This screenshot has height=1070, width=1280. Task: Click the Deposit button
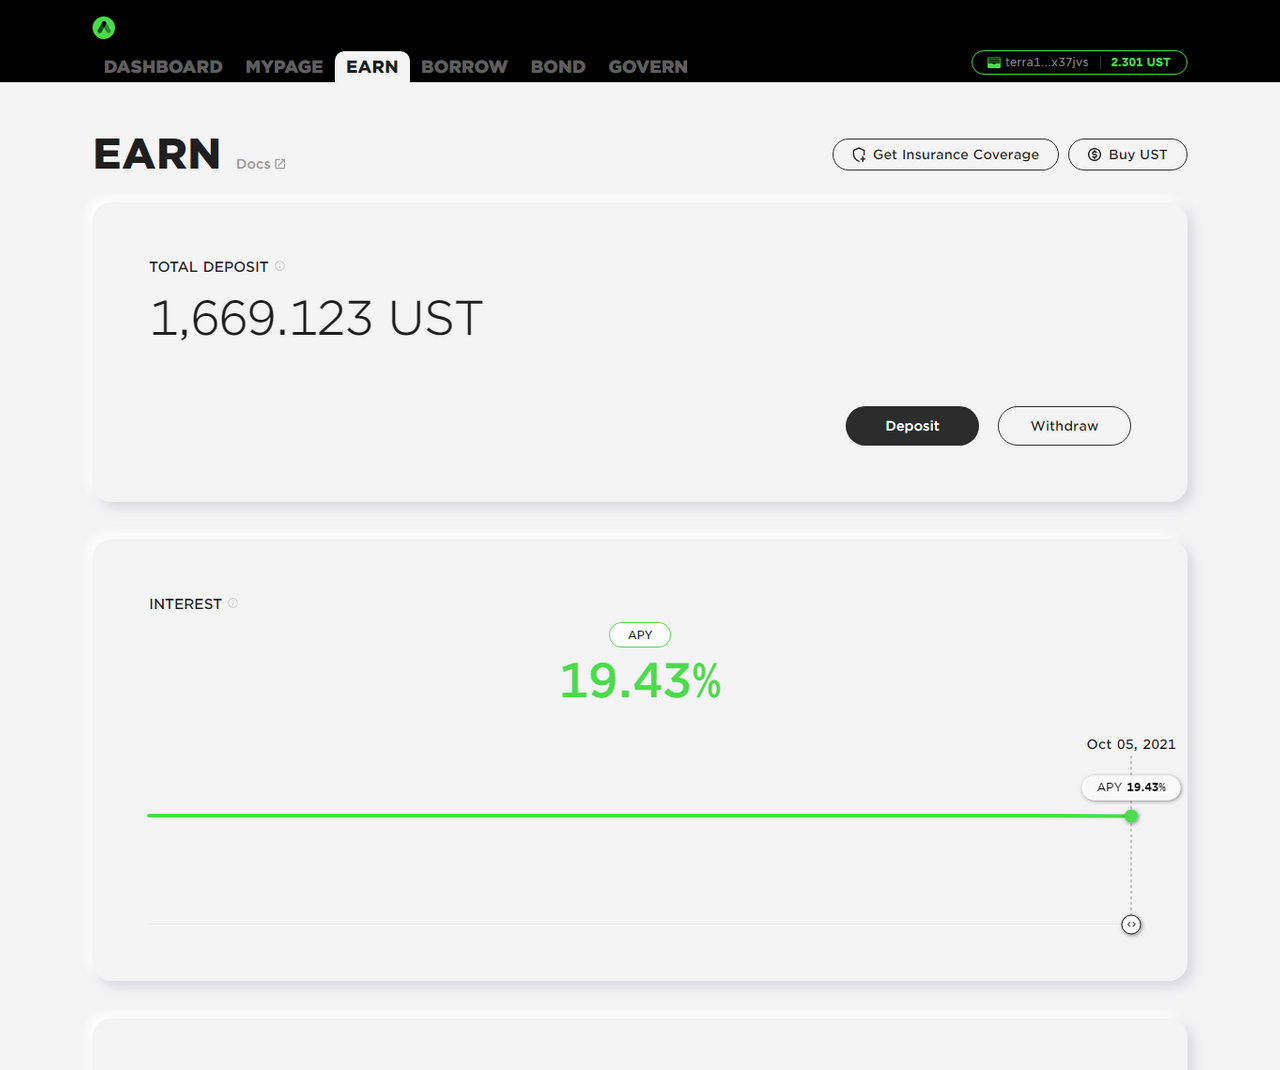[x=912, y=426]
